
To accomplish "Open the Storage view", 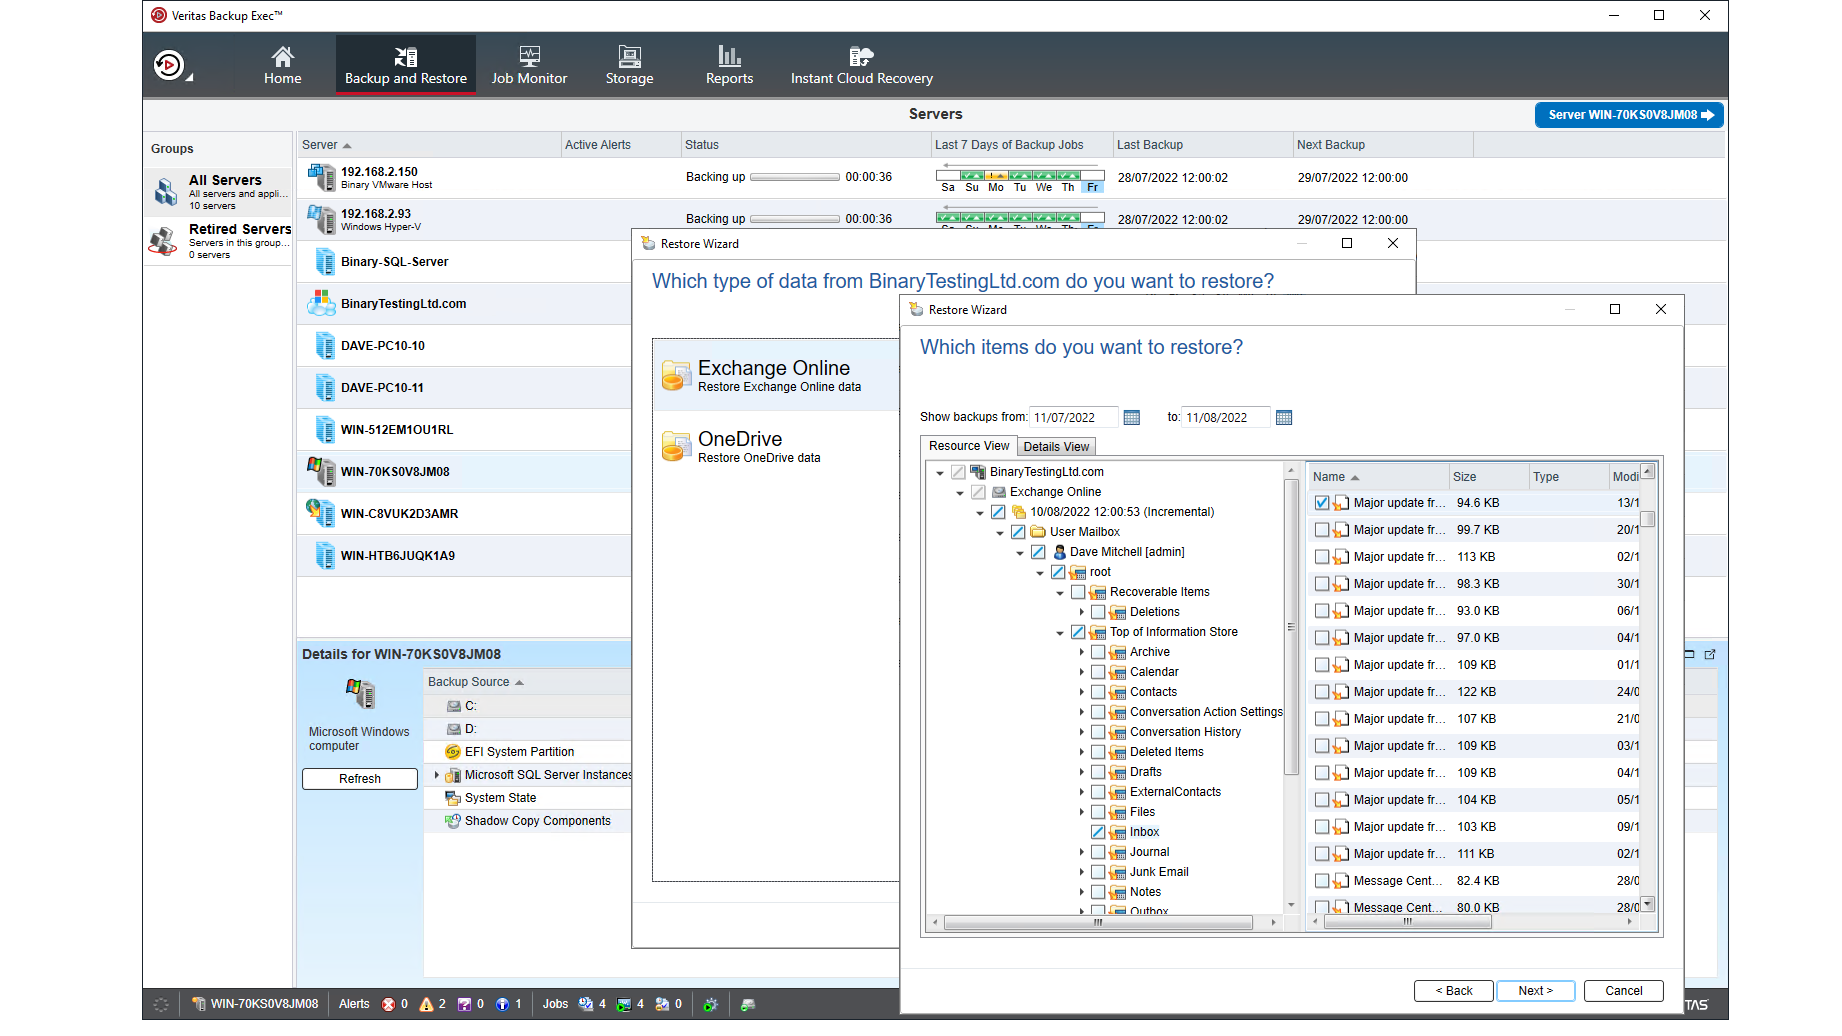I will [629, 64].
